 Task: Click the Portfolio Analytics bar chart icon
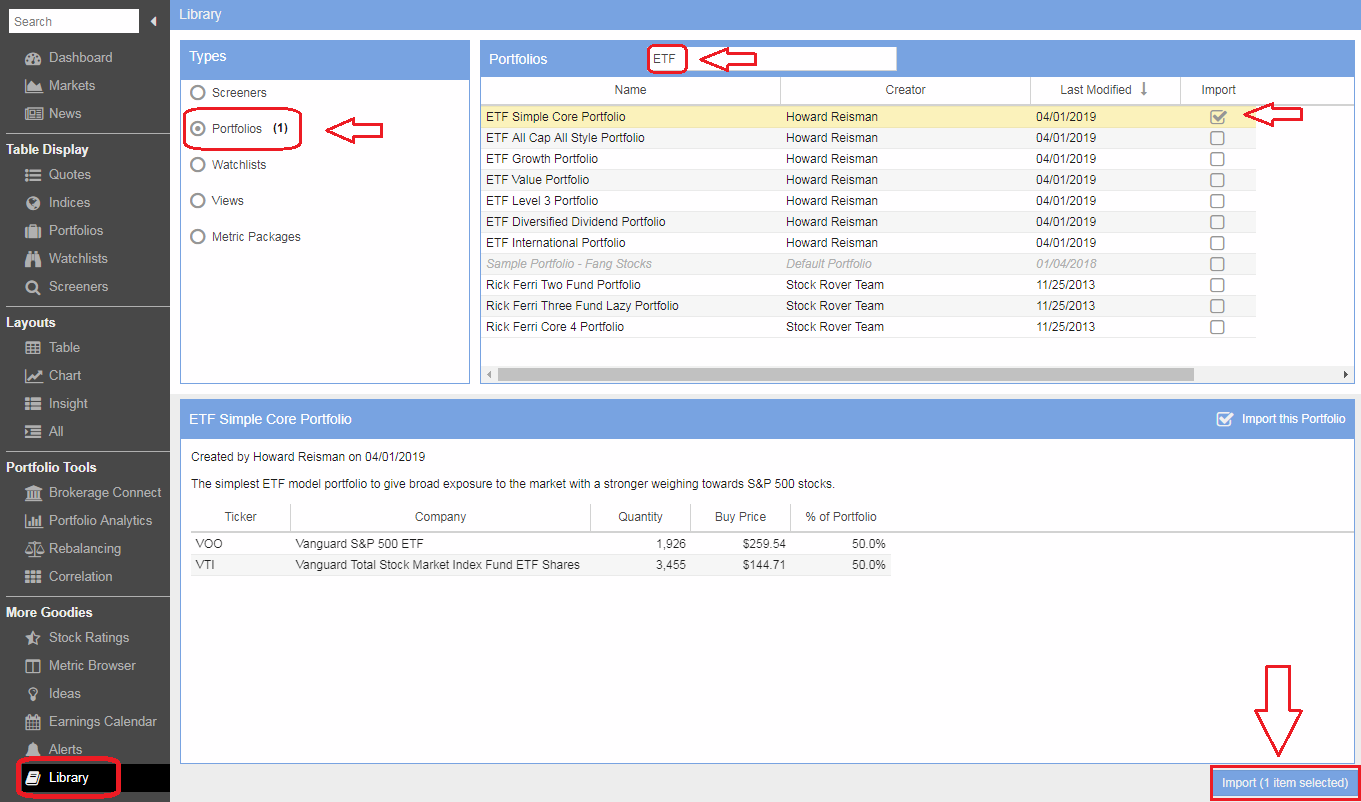pyautogui.click(x=33, y=521)
